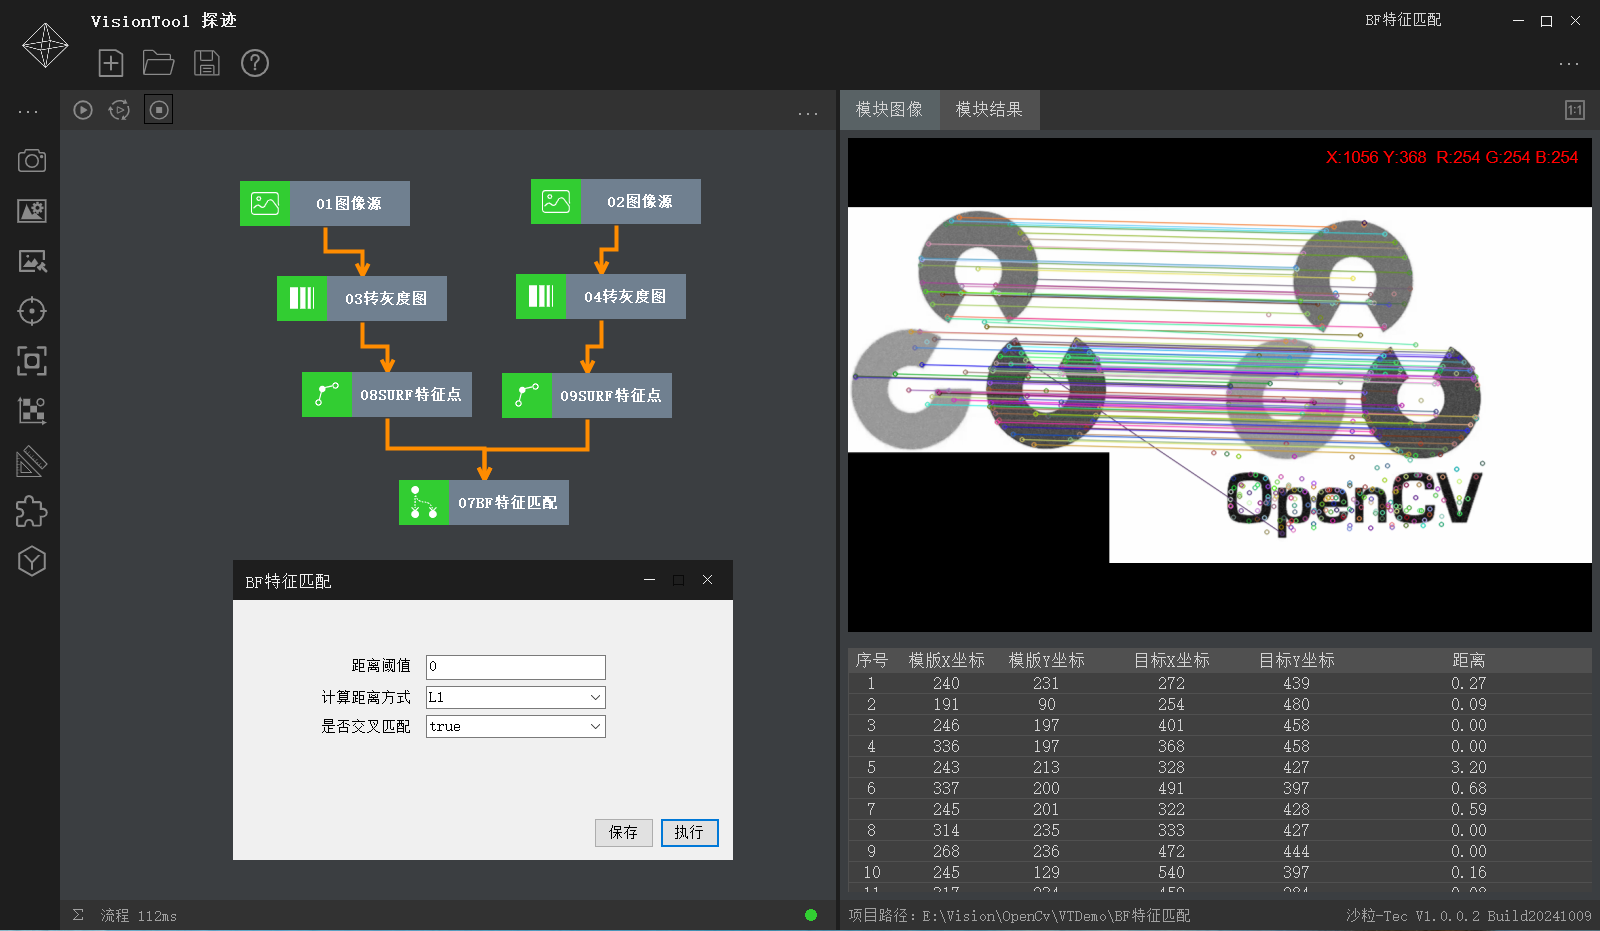The width and height of the screenshot is (1600, 931).
Task: Select result row 1 with distance 0.27
Action: (1220, 683)
